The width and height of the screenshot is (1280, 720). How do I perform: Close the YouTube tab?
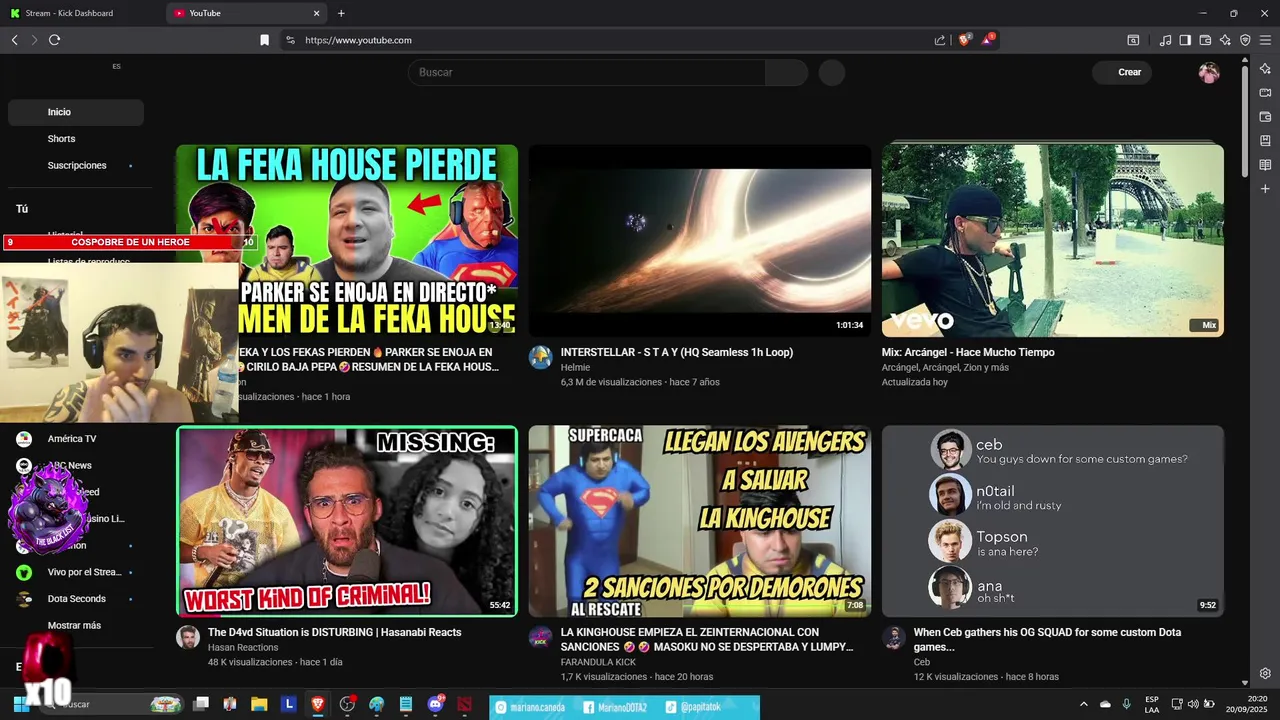317,13
